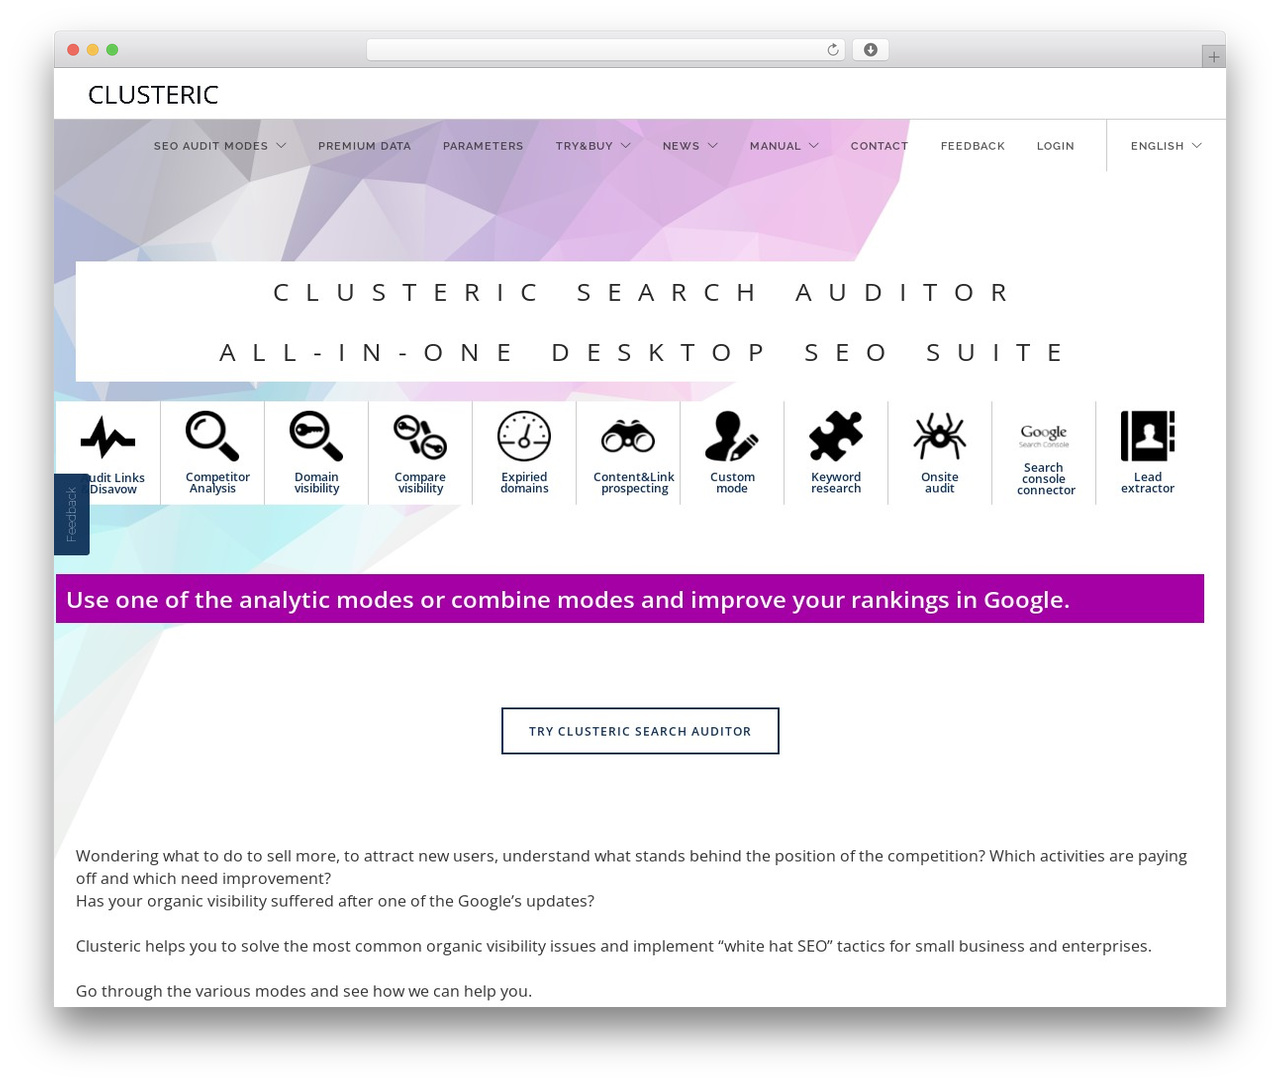Open the Expired domains gauge icon

pyautogui.click(x=524, y=436)
